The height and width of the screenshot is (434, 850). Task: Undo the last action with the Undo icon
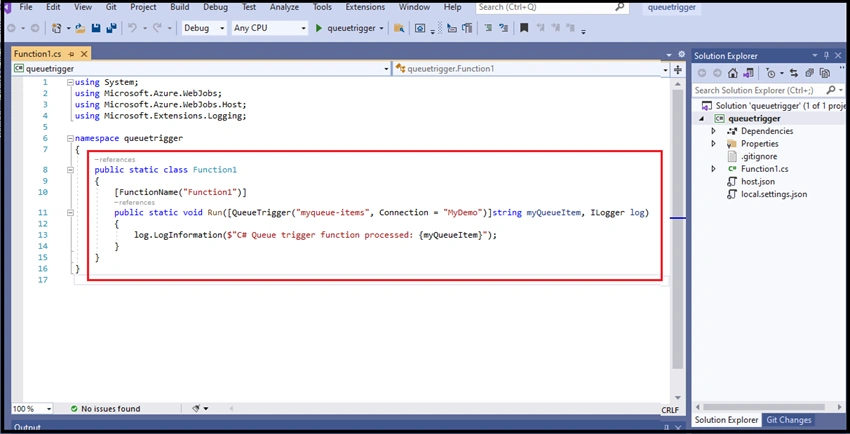coord(132,28)
